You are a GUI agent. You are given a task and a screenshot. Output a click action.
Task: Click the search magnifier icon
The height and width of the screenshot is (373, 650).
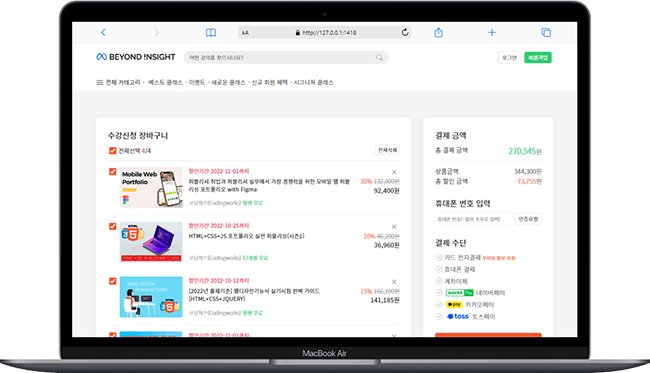pos(379,58)
